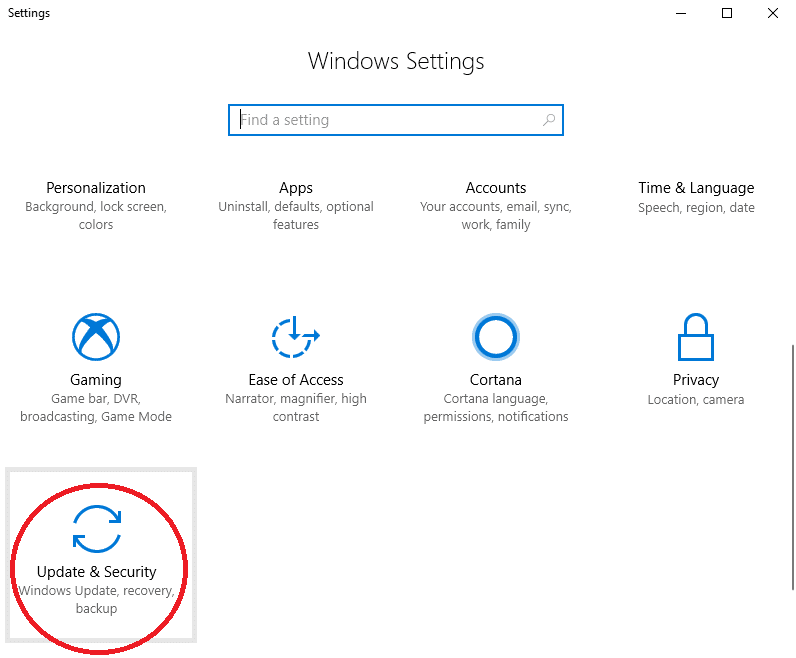
Task: Click the Update & Security title
Action: pos(96,572)
